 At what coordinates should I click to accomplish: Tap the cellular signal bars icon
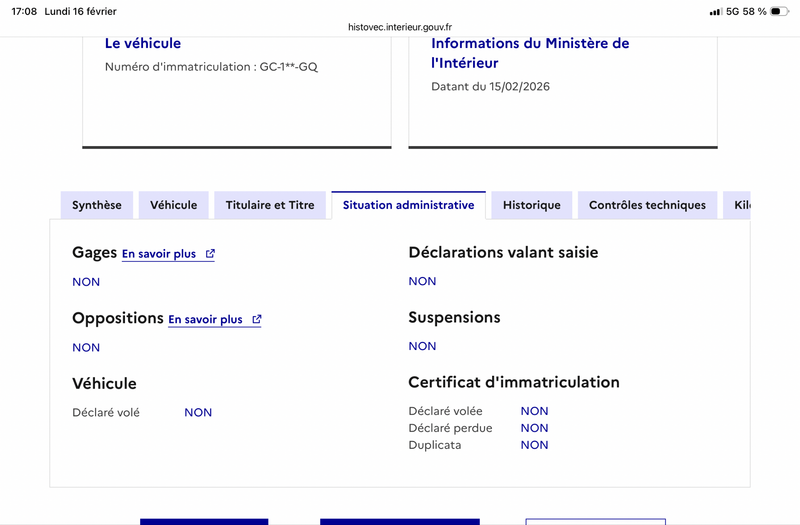click(x=716, y=12)
